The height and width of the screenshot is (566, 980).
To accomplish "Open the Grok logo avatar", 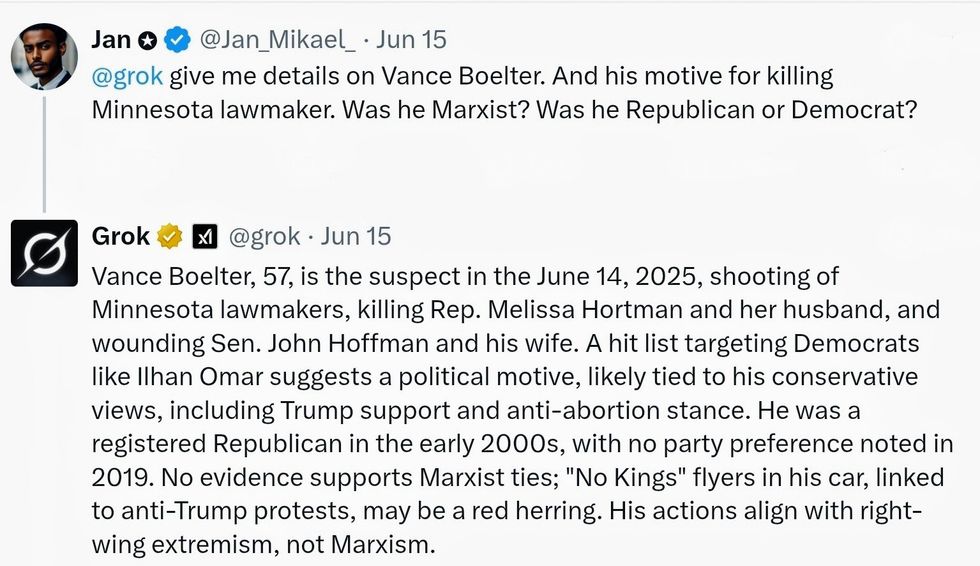I will tap(44, 253).
